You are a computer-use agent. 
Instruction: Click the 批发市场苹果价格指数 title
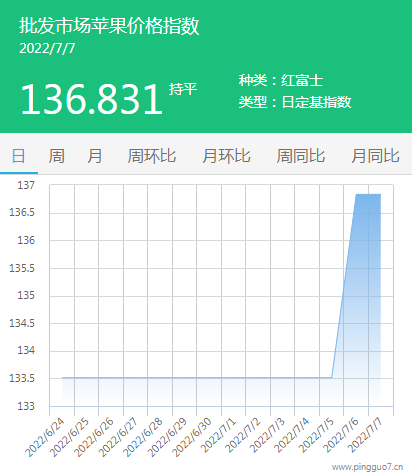[109, 26]
